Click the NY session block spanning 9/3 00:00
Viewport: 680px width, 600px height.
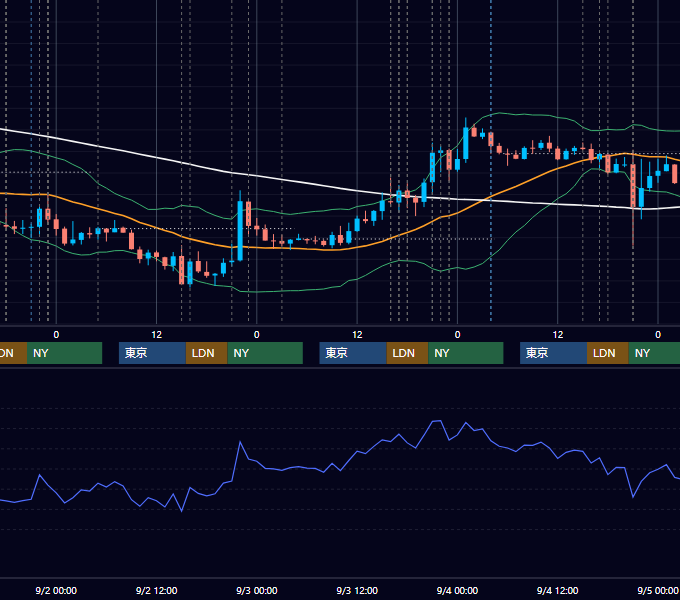click(x=265, y=353)
